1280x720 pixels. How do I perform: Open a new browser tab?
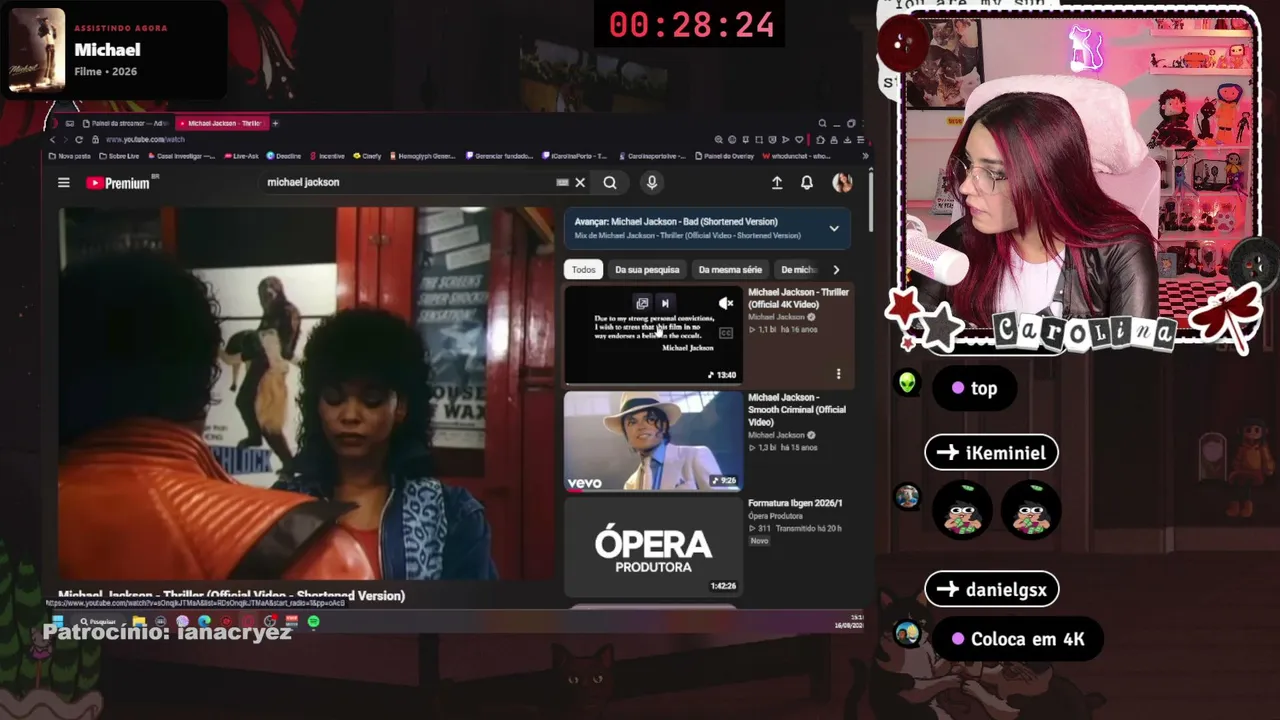(x=275, y=123)
